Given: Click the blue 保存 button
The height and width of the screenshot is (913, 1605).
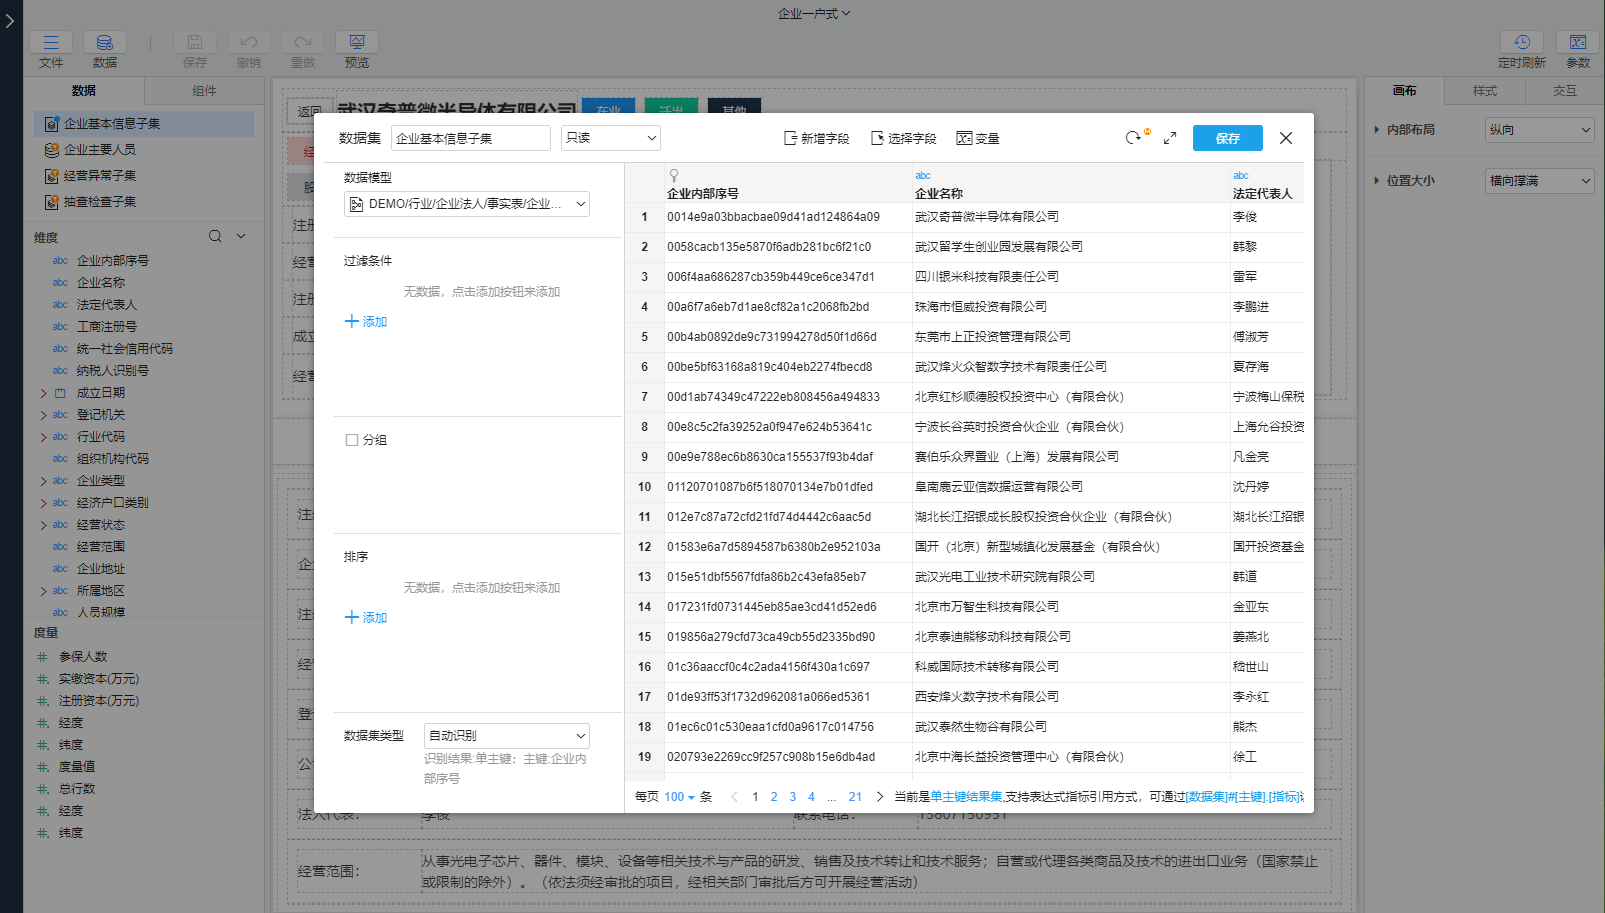Looking at the screenshot, I should click(1227, 138).
